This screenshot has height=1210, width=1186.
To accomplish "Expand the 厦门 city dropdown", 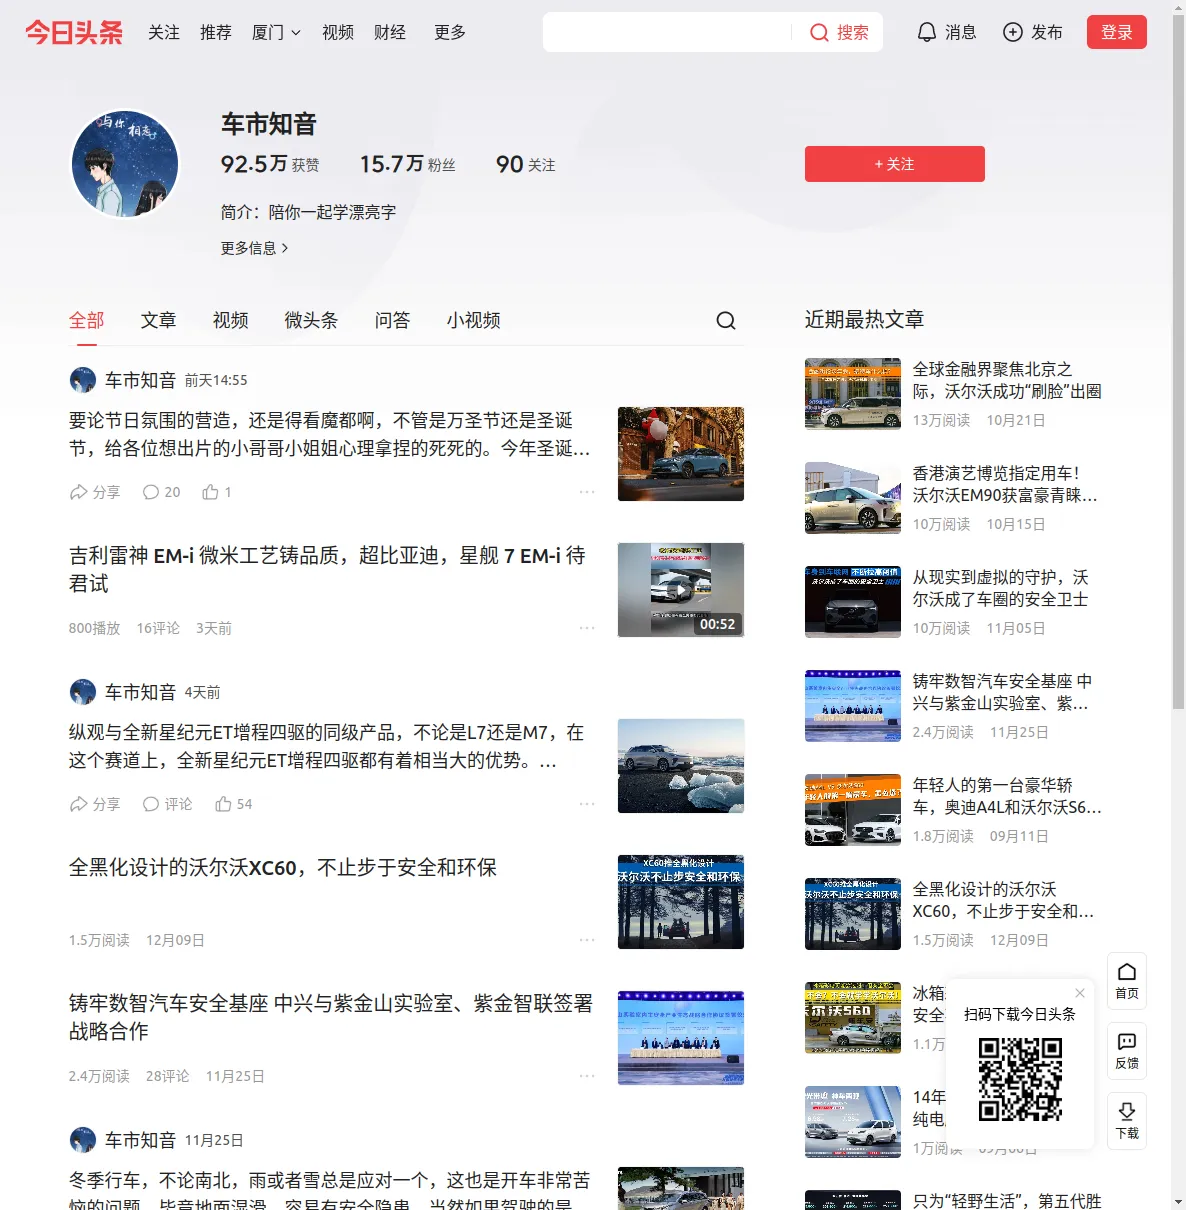I will click(276, 32).
